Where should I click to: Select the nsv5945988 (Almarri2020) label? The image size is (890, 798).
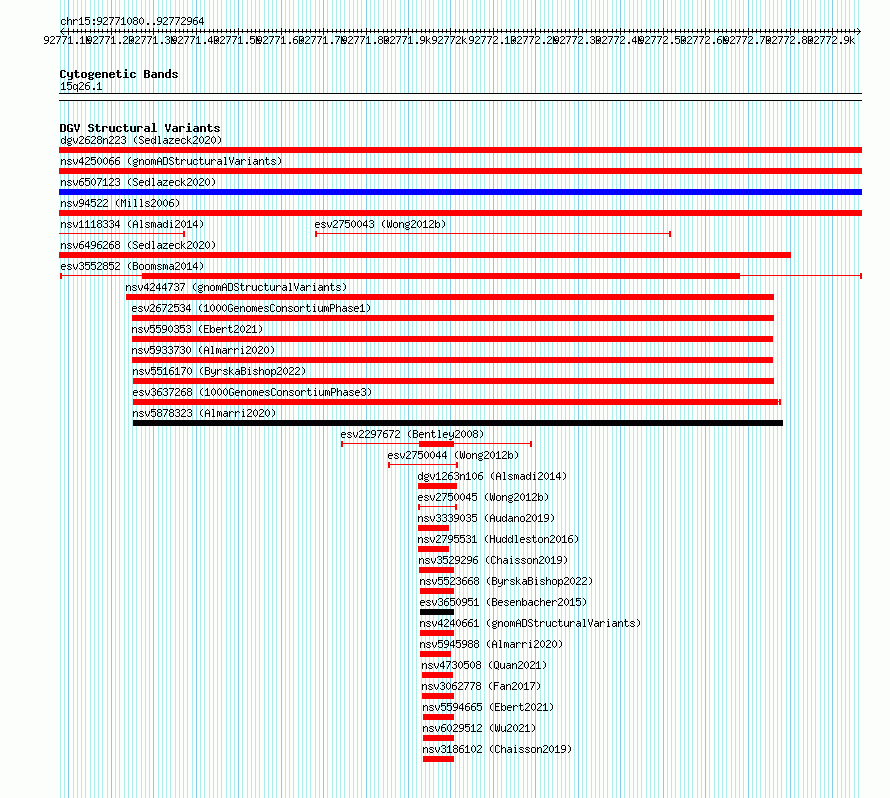point(492,644)
